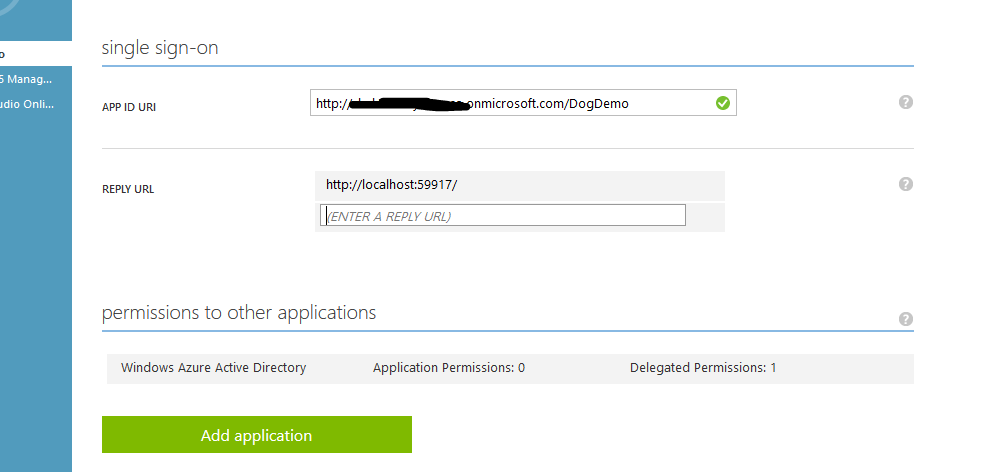Click 'permissions to other applications' heading
Image resolution: width=994 pixels, height=472 pixels.
pyautogui.click(x=239, y=313)
